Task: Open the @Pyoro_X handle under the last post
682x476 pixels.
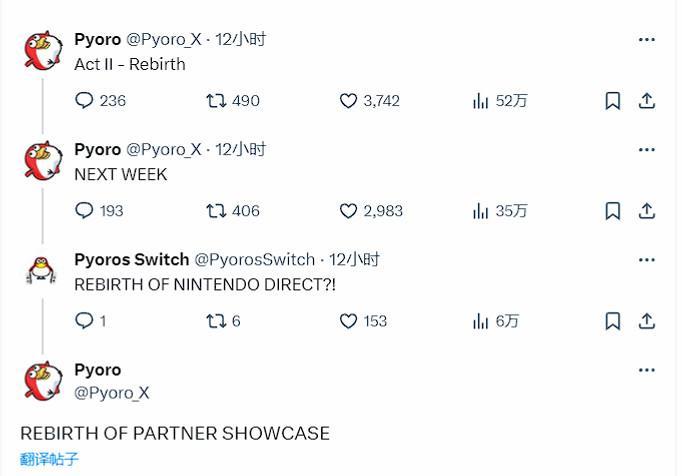Action: click(x=111, y=393)
